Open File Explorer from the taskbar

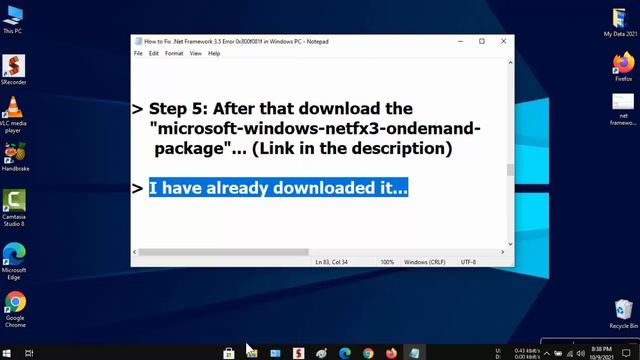pos(252,353)
